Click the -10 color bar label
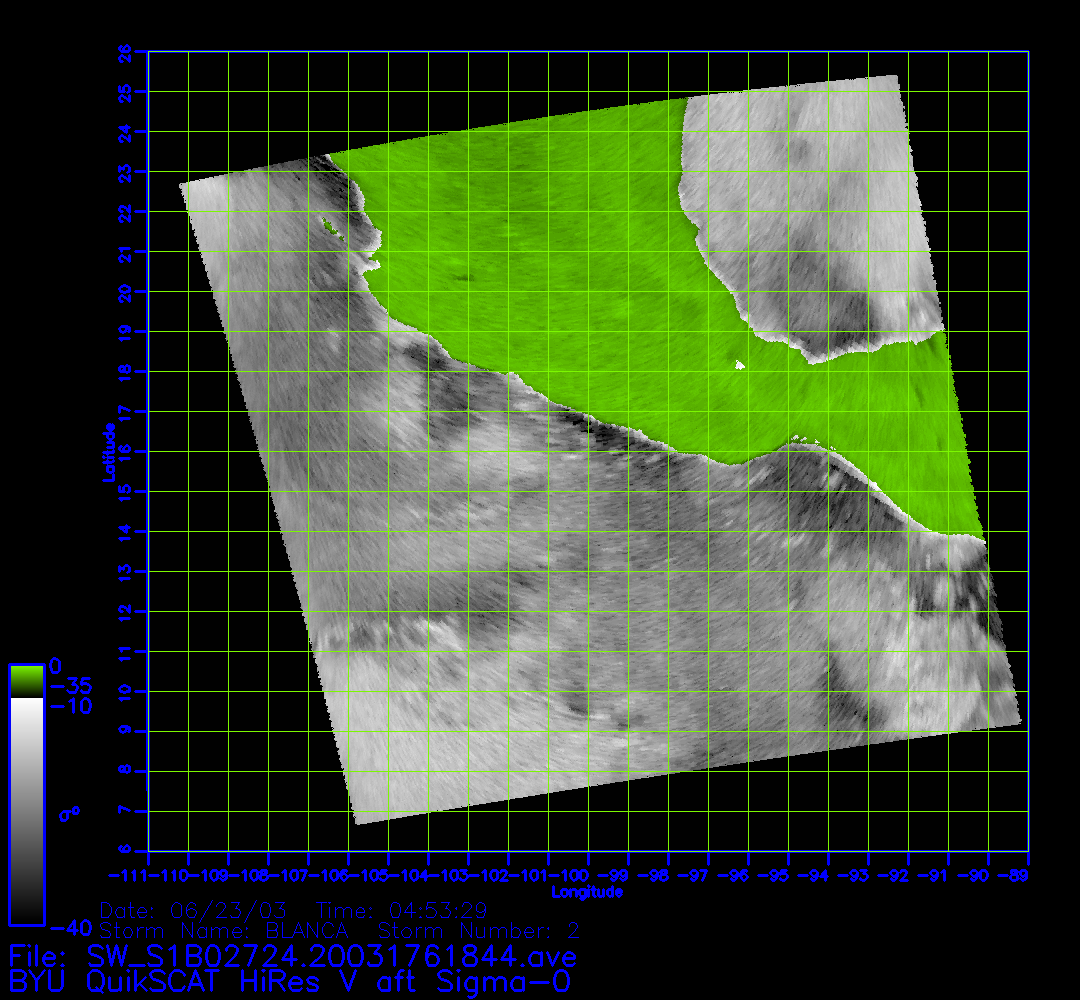The width and height of the screenshot is (1080, 1000). pyautogui.click(x=70, y=706)
